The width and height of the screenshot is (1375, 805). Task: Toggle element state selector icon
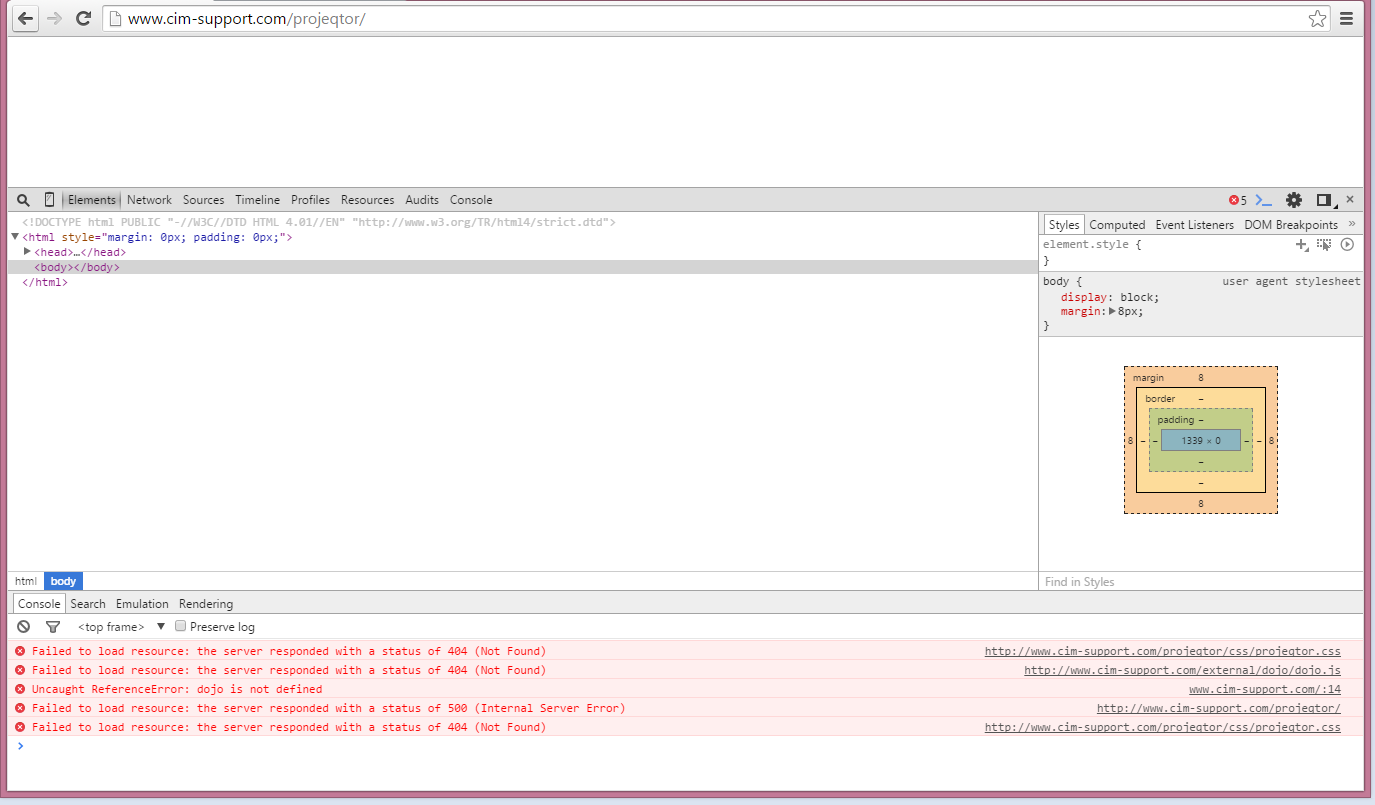[1324, 244]
